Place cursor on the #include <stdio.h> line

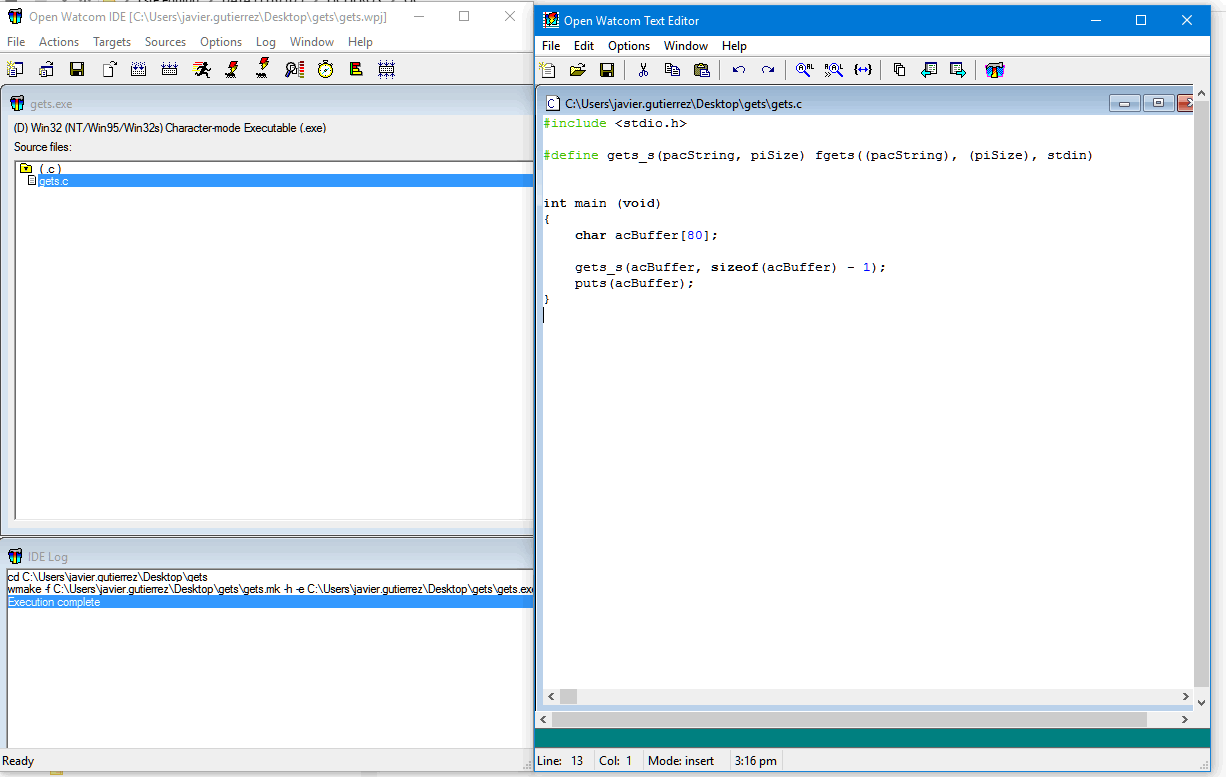click(x=615, y=123)
